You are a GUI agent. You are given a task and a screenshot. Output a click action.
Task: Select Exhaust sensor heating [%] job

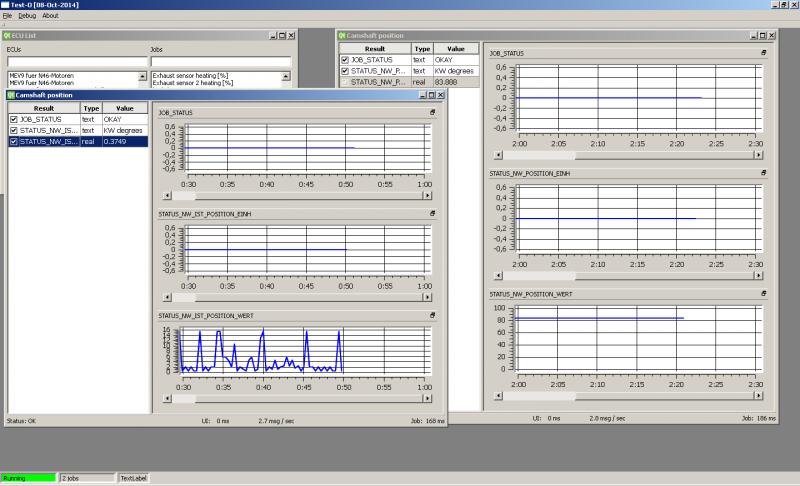click(x=192, y=75)
